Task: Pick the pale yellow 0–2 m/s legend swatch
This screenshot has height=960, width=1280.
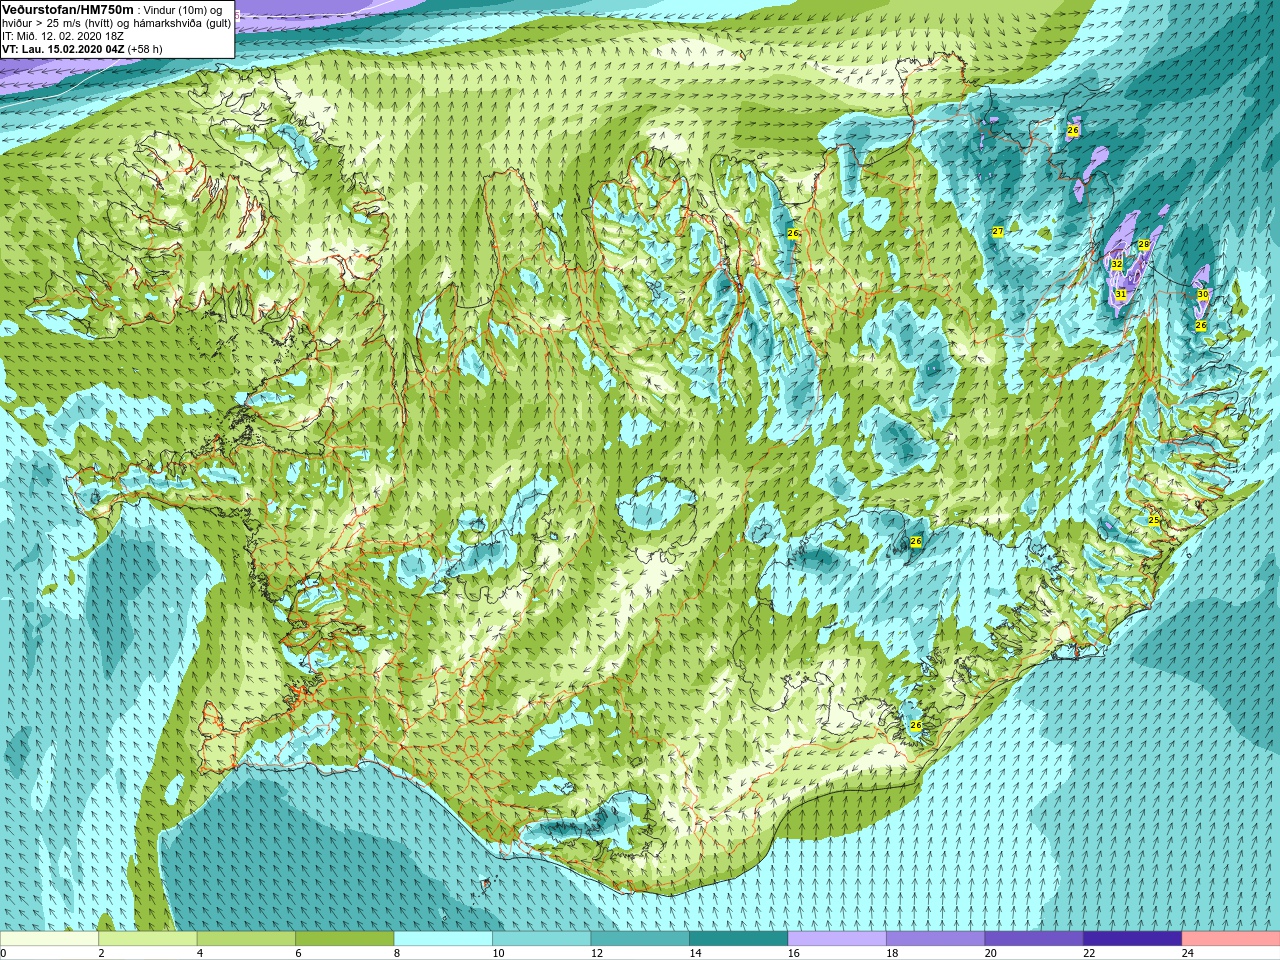Action: coord(49,939)
